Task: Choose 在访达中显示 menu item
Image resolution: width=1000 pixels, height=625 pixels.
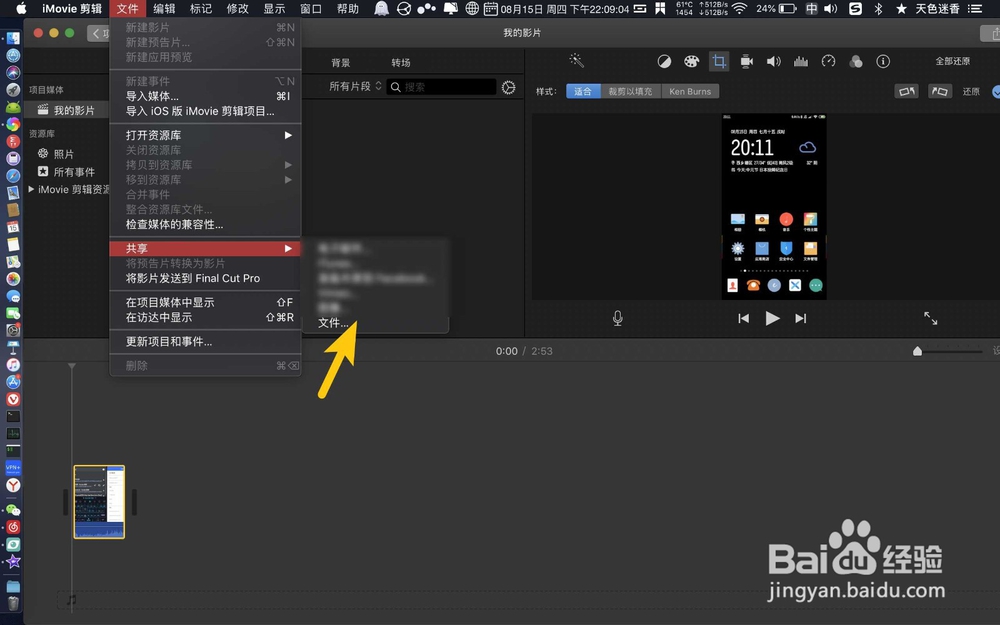Action: pos(205,317)
